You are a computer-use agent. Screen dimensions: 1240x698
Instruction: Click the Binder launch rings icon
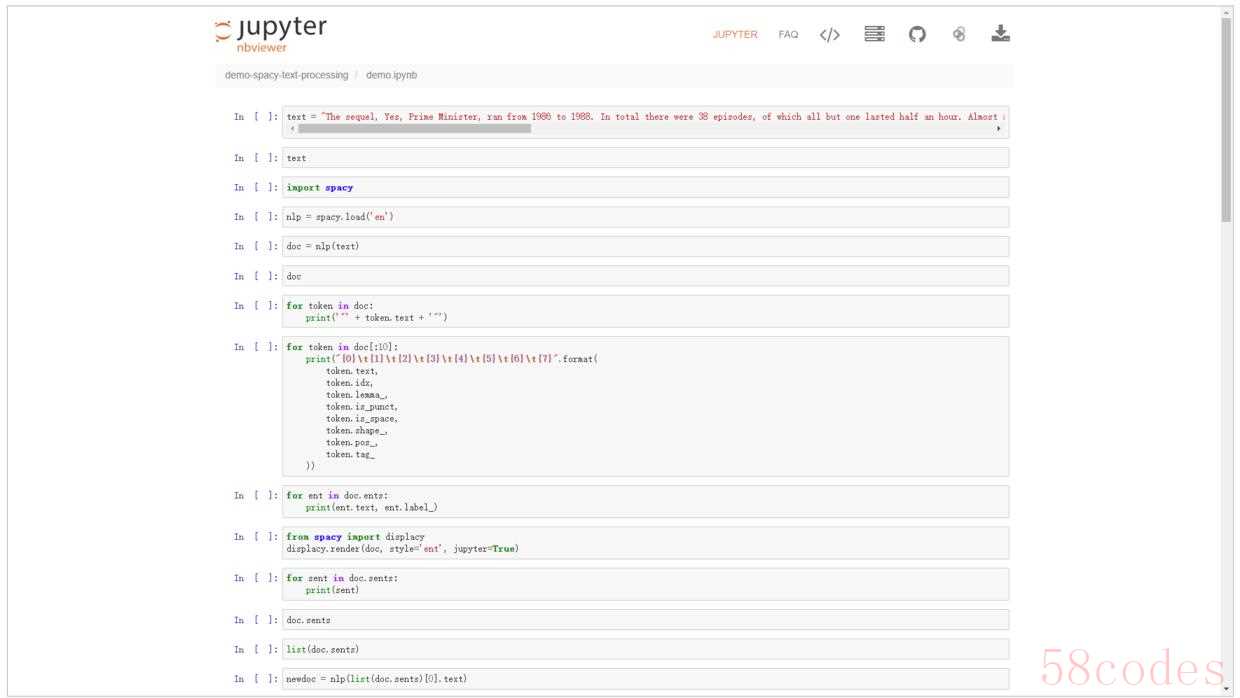tap(959, 34)
